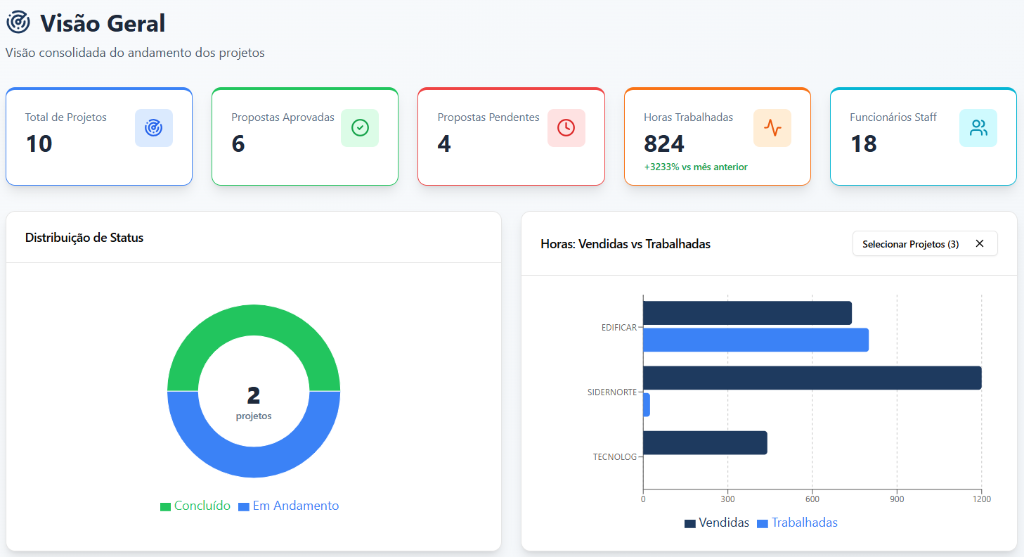Click the radar icon beside Visão Geral title
Screen dimensions: 1024x557
[x=18, y=22]
